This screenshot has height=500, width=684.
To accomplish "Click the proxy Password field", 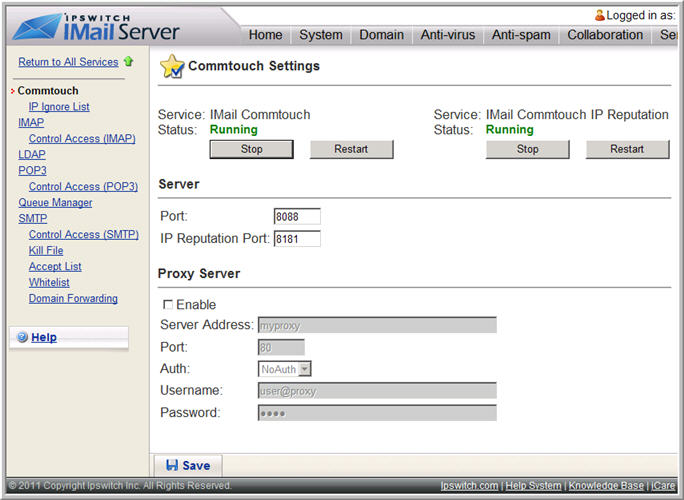I will coord(377,413).
